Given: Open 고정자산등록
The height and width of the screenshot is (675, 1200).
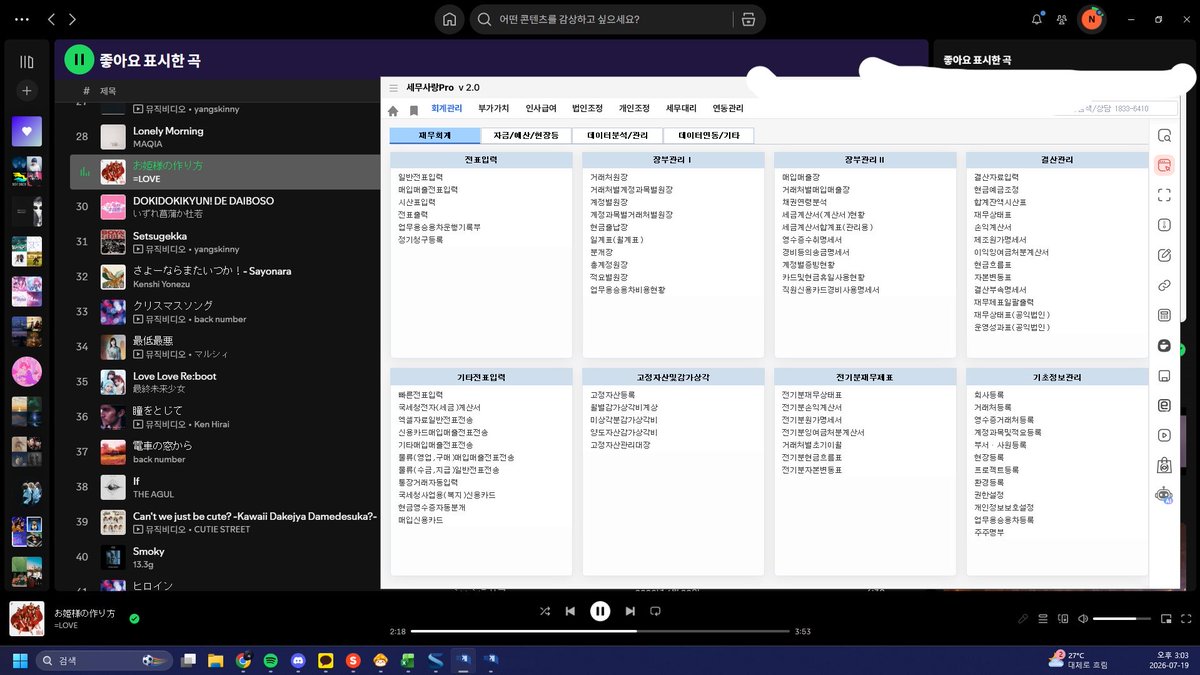Looking at the screenshot, I should tap(613, 395).
